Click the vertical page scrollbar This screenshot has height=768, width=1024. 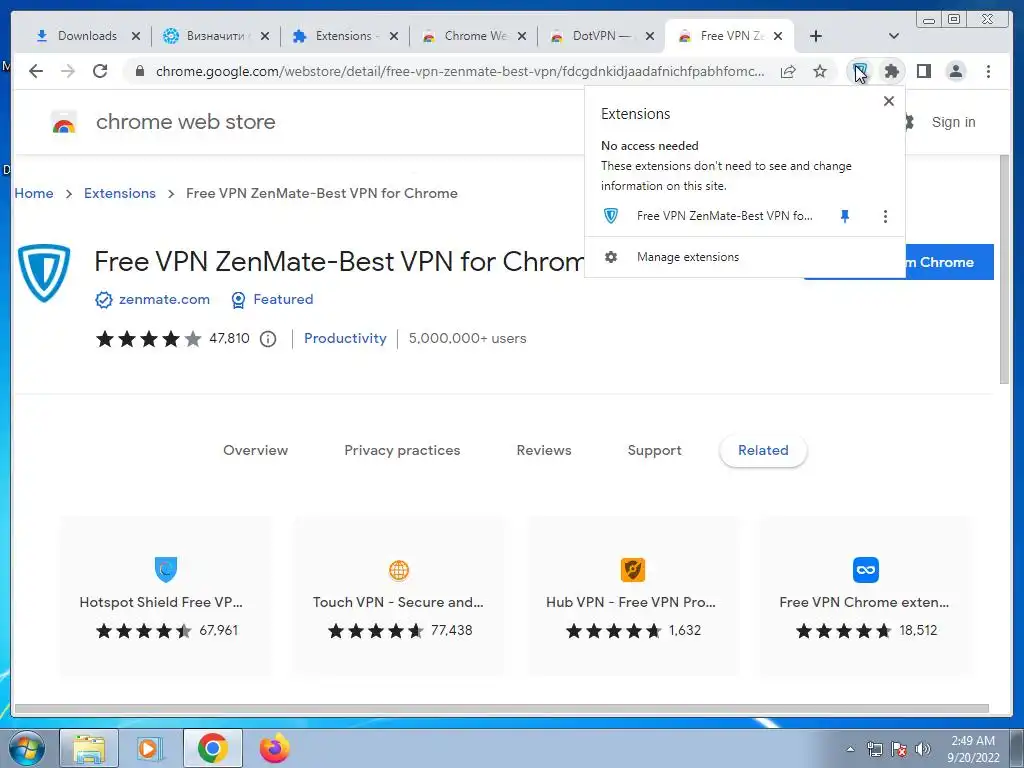coord(1004,269)
